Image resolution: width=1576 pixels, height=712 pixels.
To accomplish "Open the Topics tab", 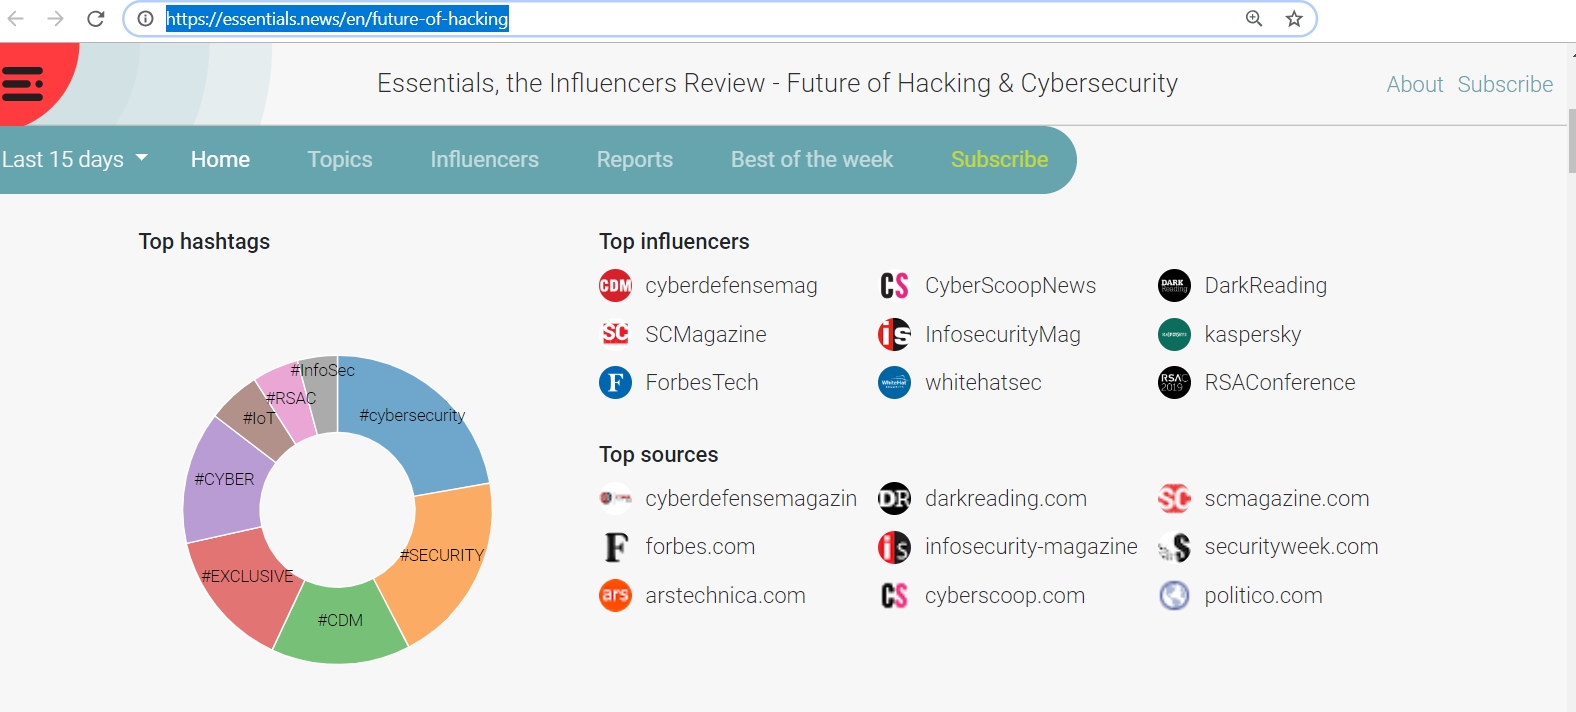I will (x=340, y=159).
